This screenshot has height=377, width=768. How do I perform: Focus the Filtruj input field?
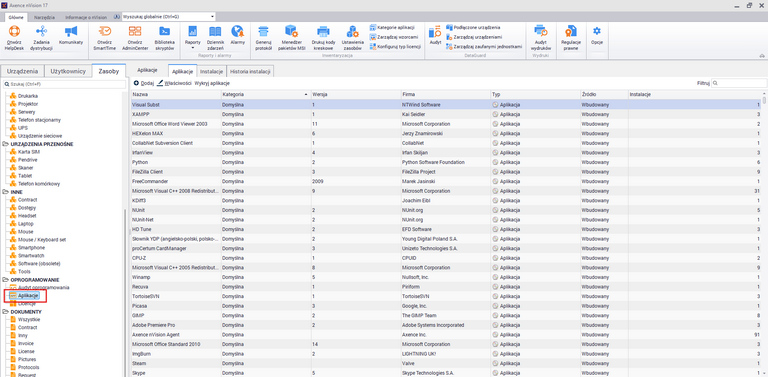point(739,84)
